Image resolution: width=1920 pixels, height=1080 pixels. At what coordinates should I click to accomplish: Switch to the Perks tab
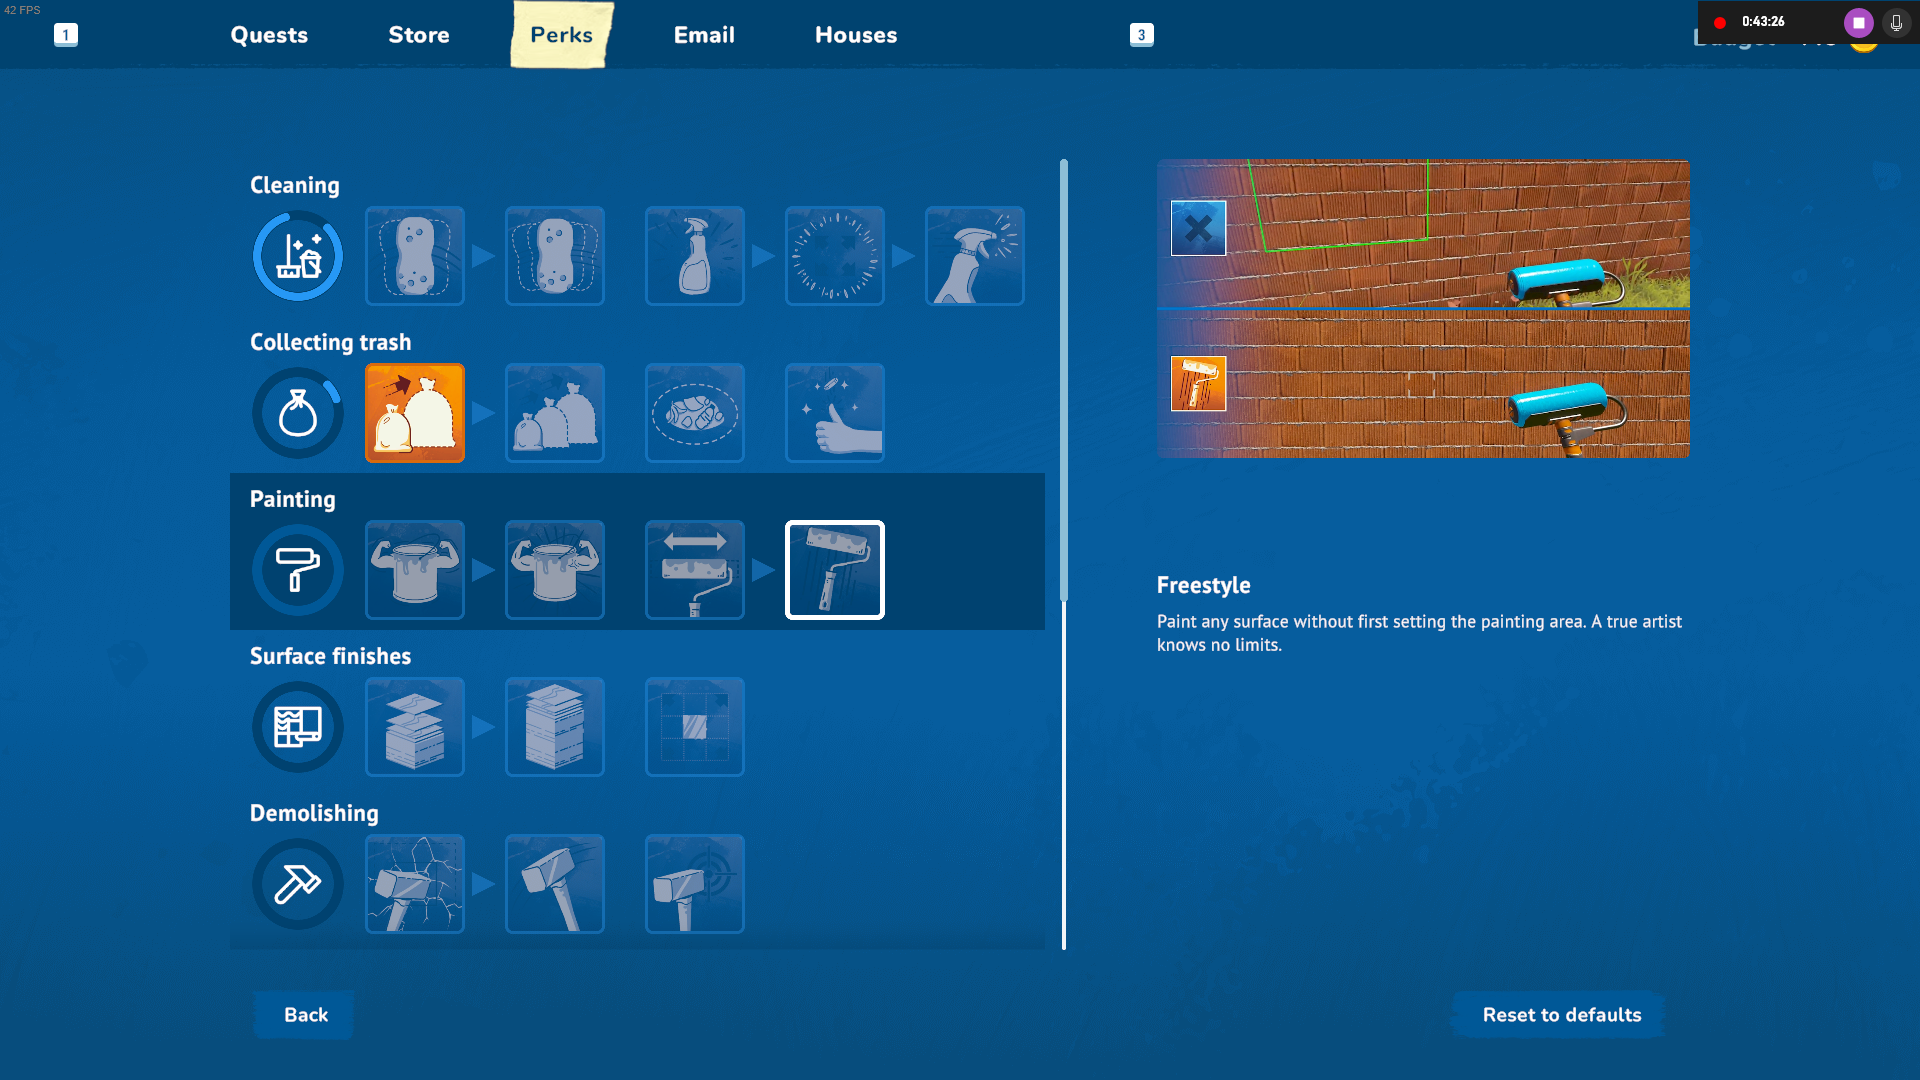pyautogui.click(x=562, y=35)
